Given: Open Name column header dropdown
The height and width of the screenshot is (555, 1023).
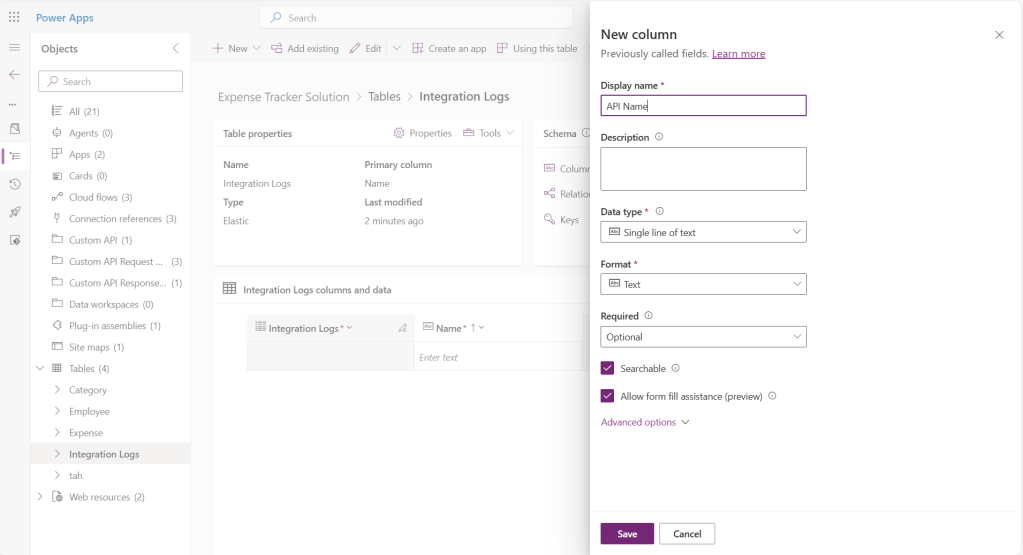Looking at the screenshot, I should [481, 328].
